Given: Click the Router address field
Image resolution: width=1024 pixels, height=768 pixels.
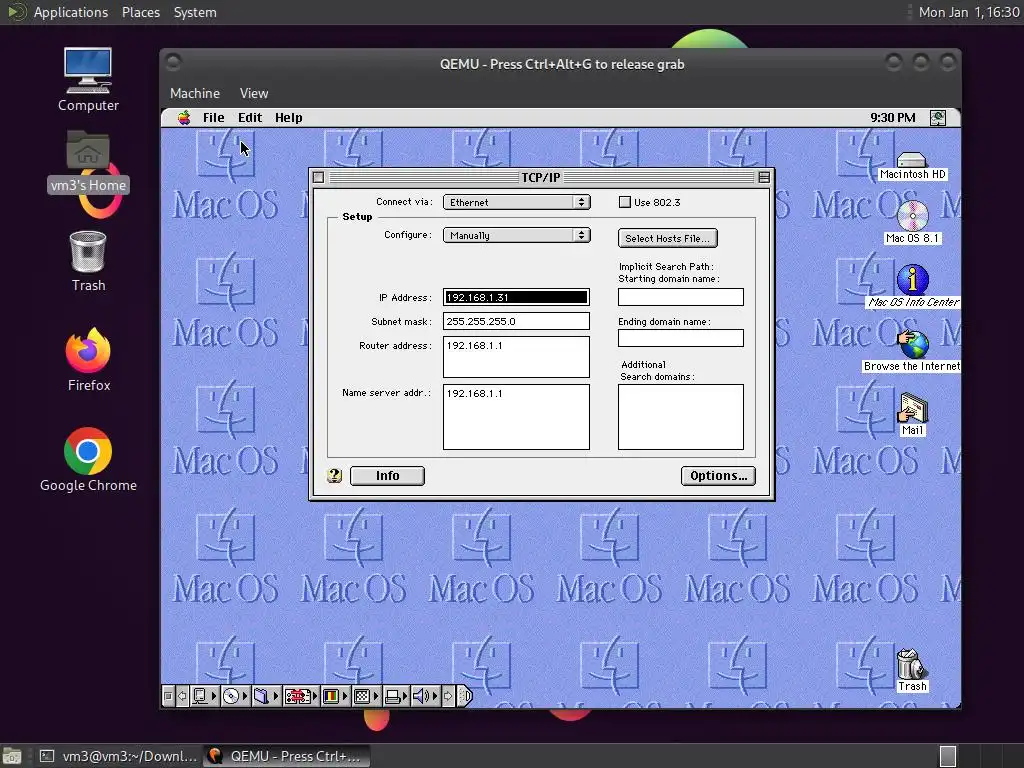Looking at the screenshot, I should [x=516, y=357].
